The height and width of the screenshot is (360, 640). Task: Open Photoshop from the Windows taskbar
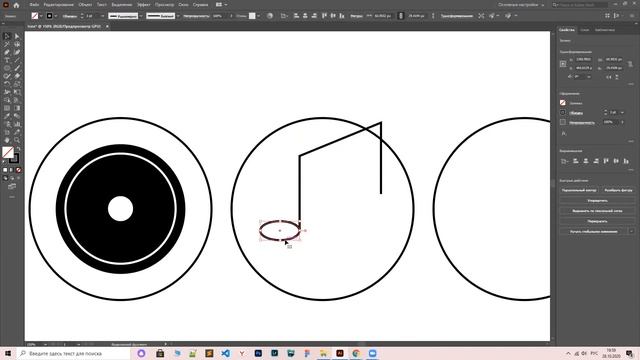pos(258,353)
